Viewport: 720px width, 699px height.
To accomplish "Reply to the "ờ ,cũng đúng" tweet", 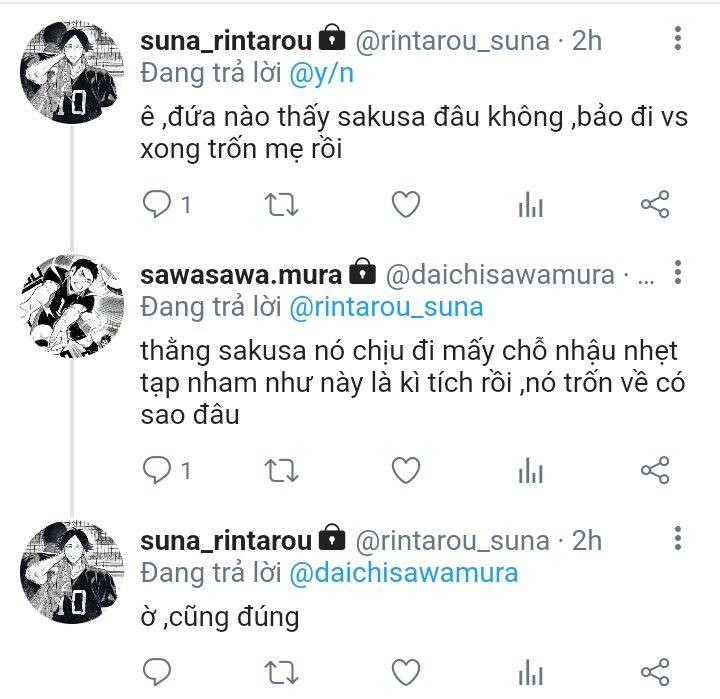I will [x=158, y=670].
